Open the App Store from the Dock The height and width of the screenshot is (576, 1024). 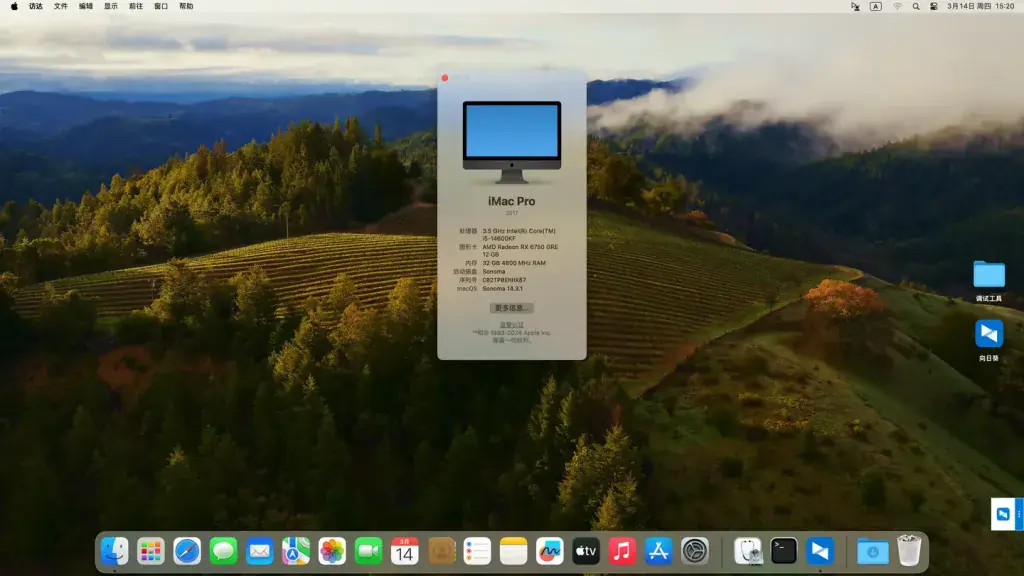click(x=658, y=551)
